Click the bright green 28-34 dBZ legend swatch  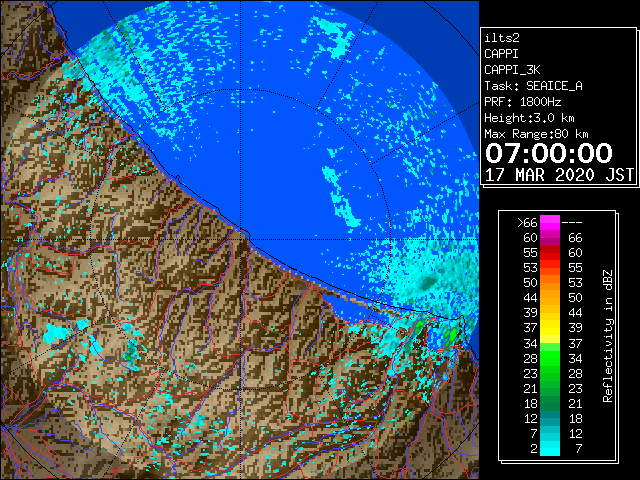click(x=550, y=358)
